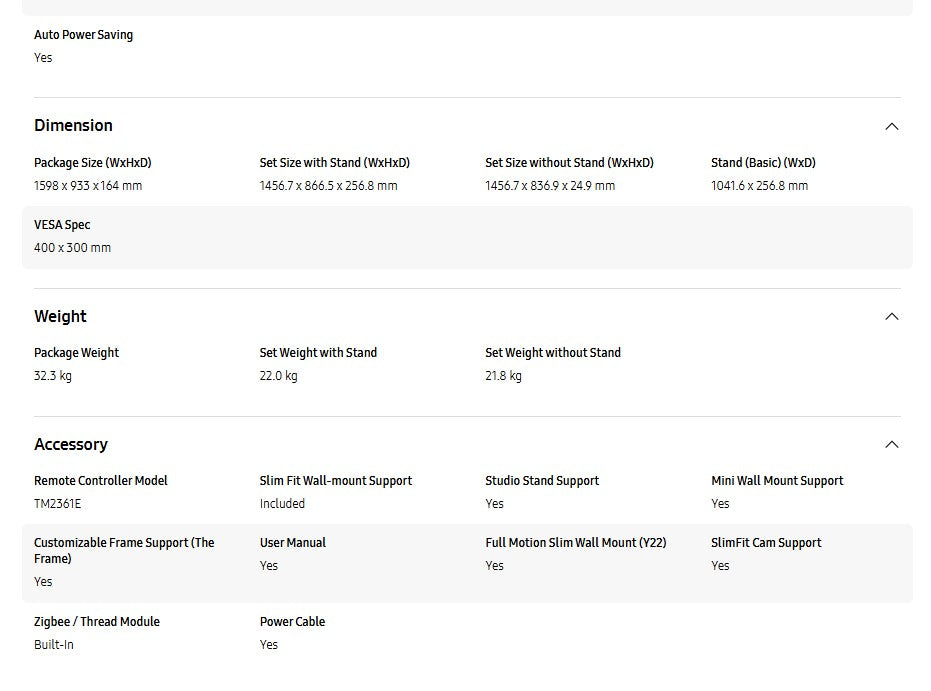931x691 pixels.
Task: Click the Set Weight with Stand label
Action: (x=318, y=353)
